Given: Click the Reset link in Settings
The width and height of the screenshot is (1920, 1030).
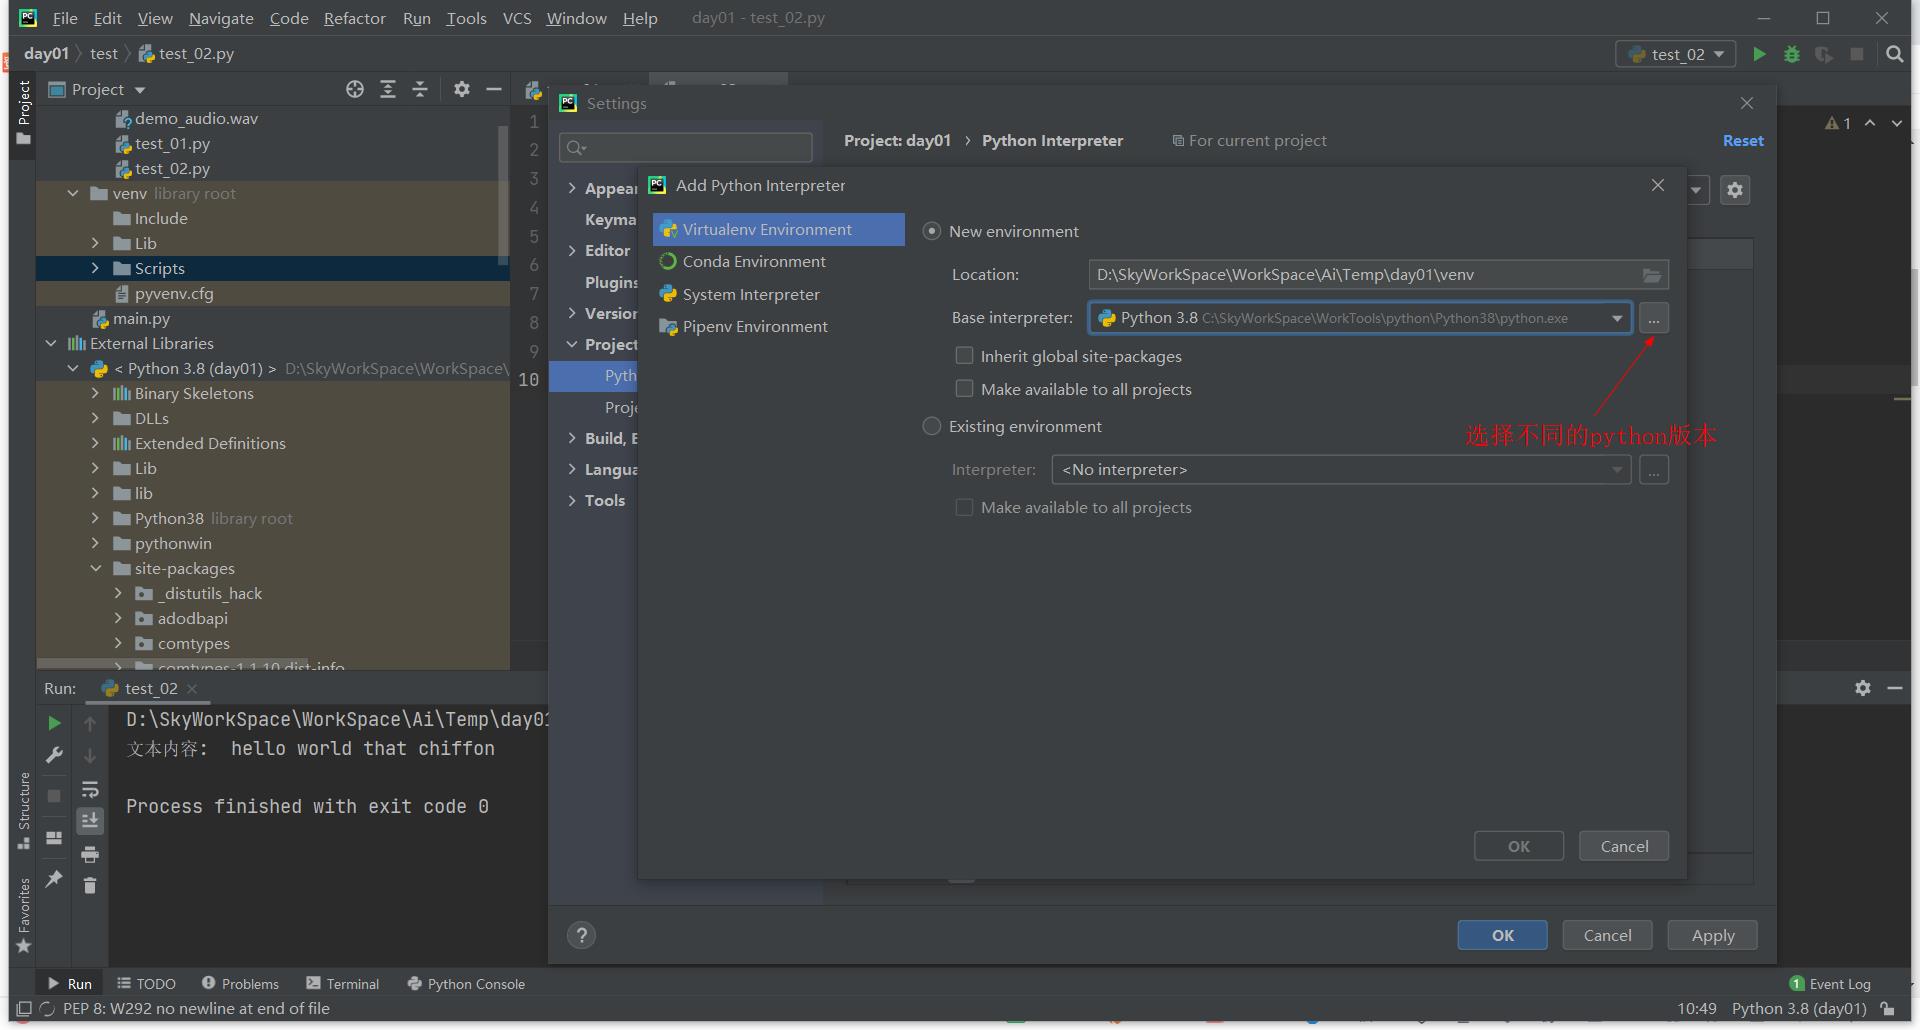Looking at the screenshot, I should [1742, 140].
